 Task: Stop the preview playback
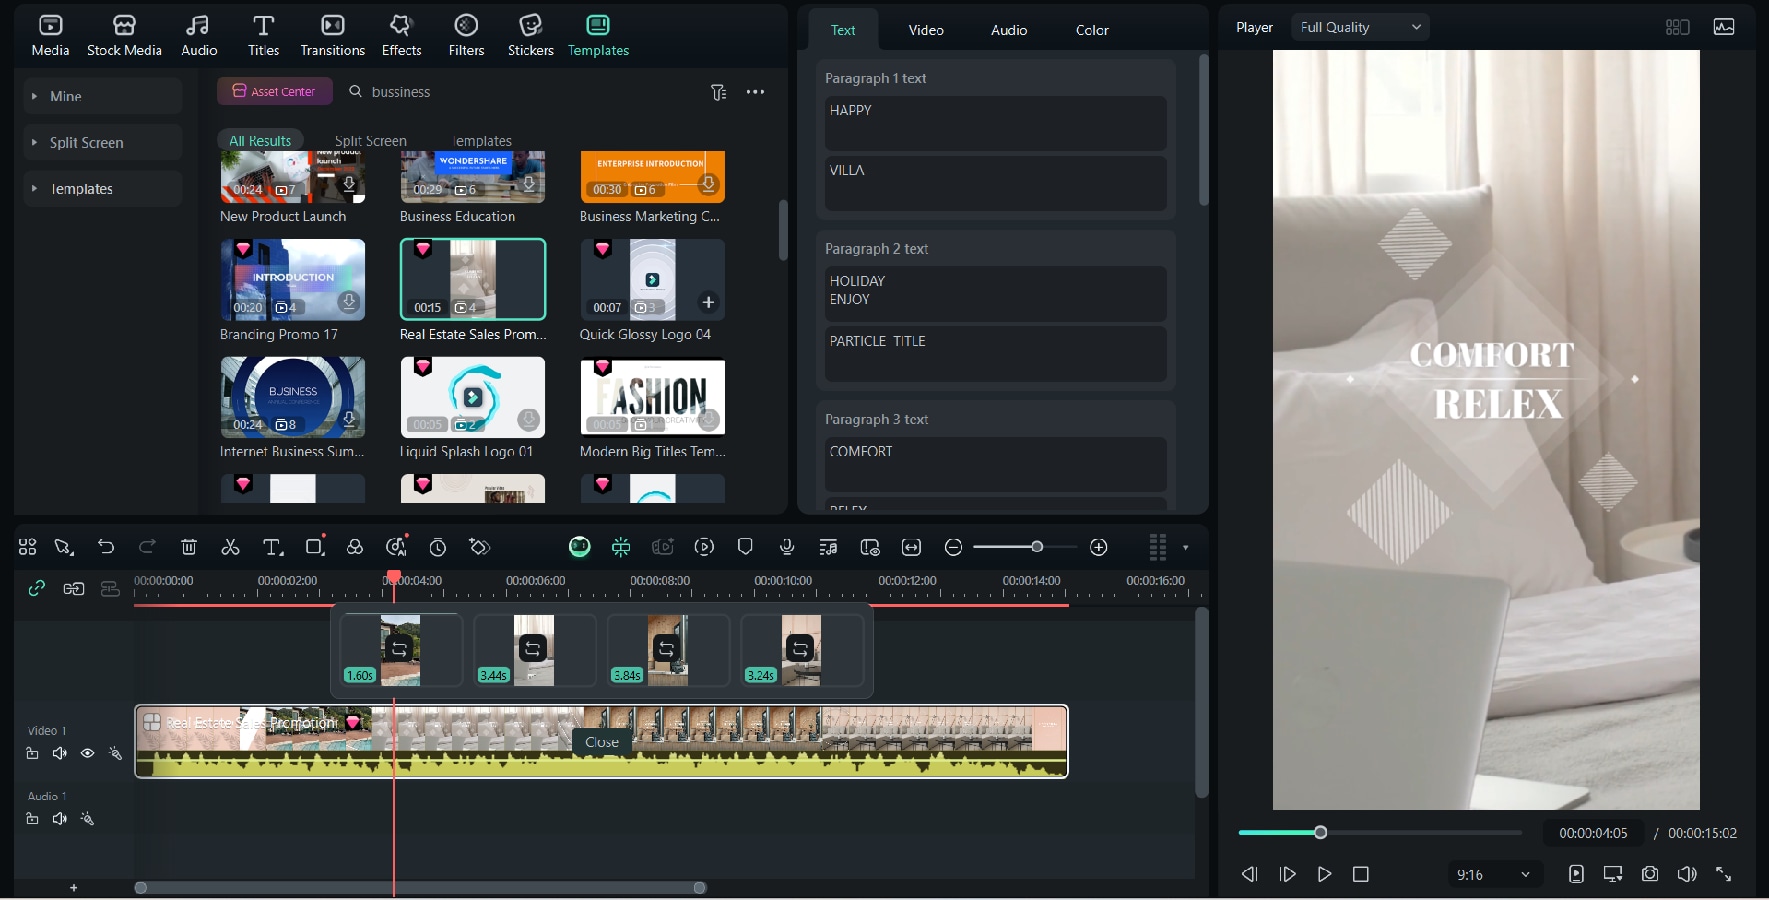[1360, 874]
